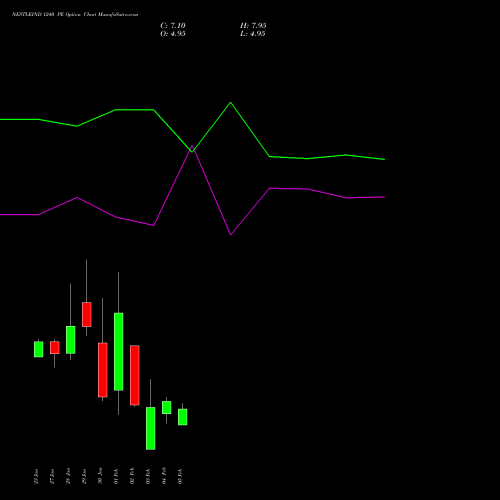Select the open value "O: 4.95"
Viewport: 500px width, 500px height.
click(173, 34)
